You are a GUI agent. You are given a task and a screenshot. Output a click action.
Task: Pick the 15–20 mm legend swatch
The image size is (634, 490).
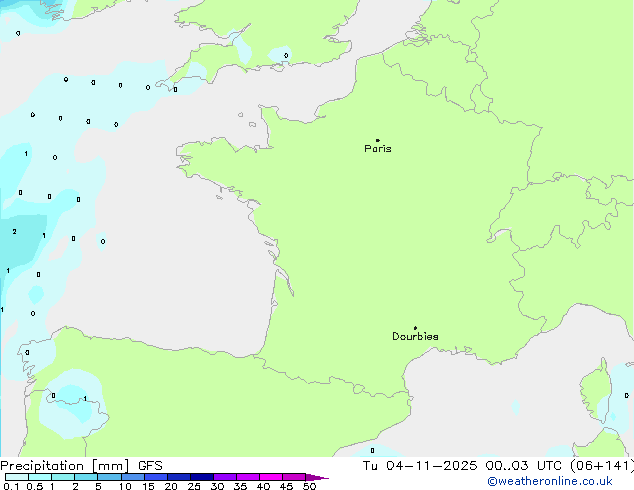click(155, 477)
